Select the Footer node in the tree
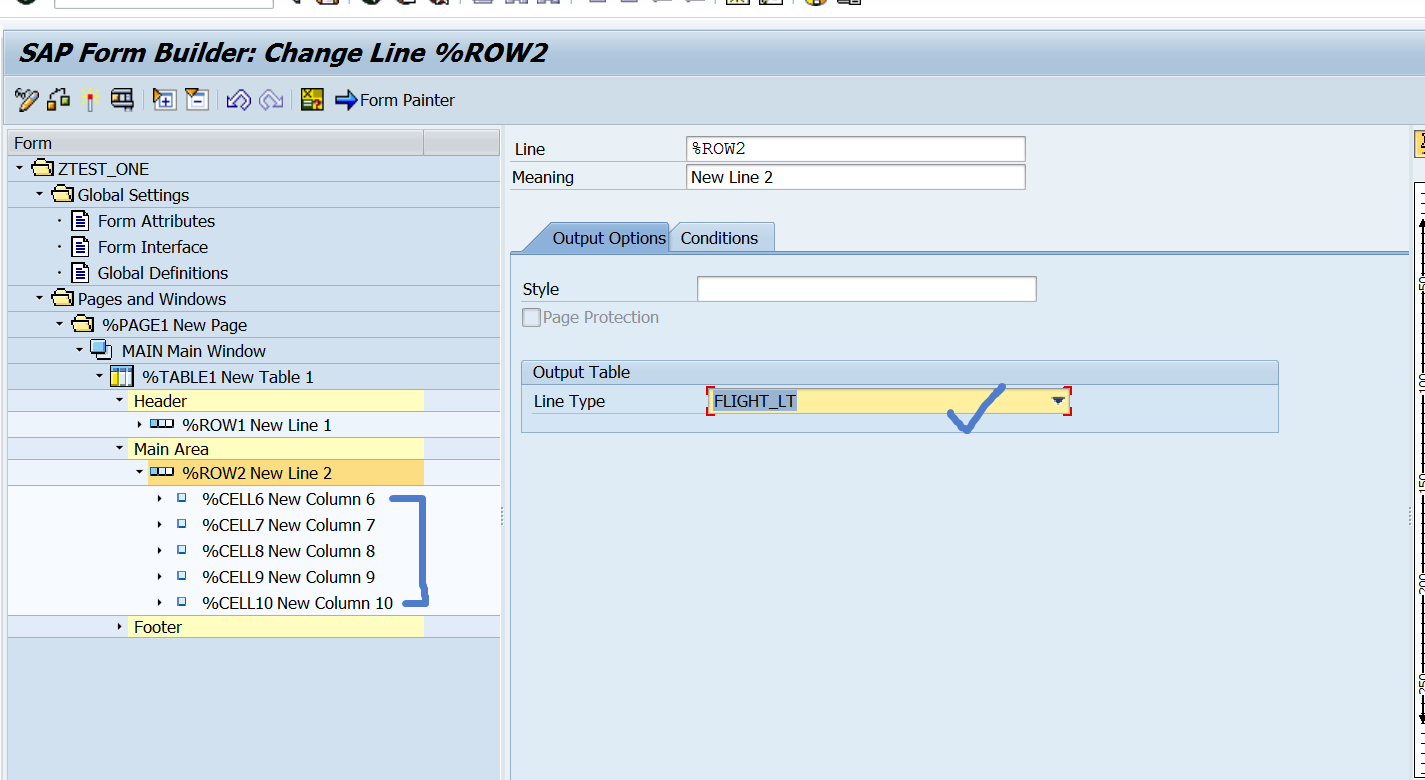 click(157, 626)
